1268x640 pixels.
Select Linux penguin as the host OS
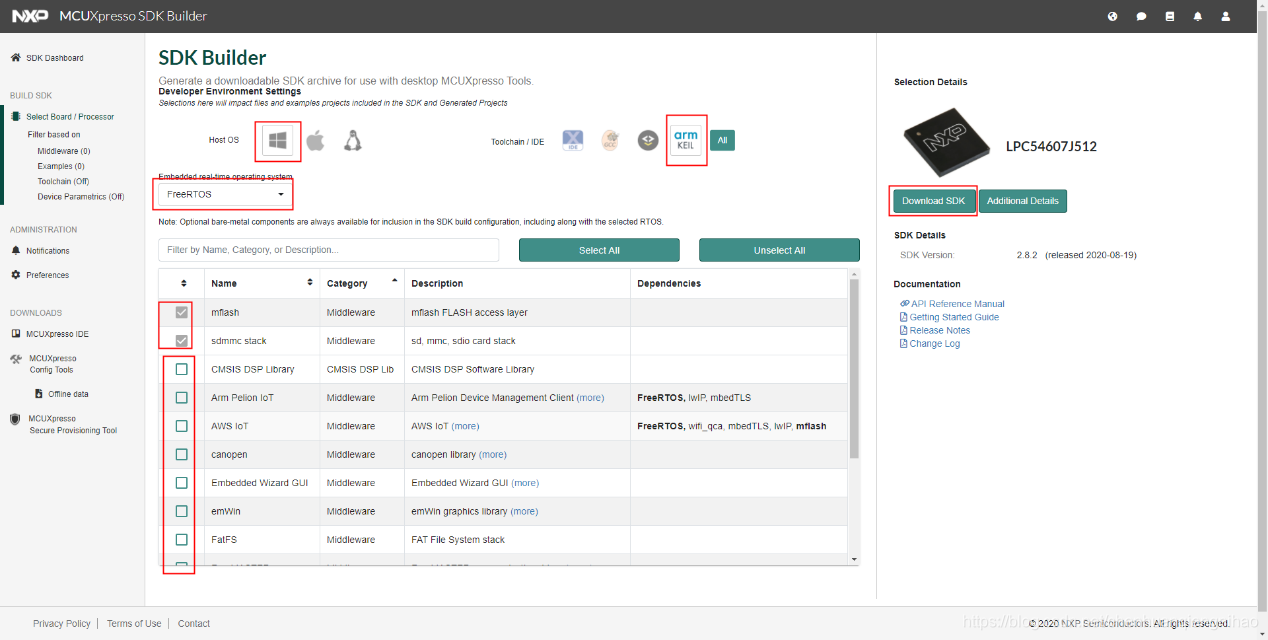pos(352,141)
